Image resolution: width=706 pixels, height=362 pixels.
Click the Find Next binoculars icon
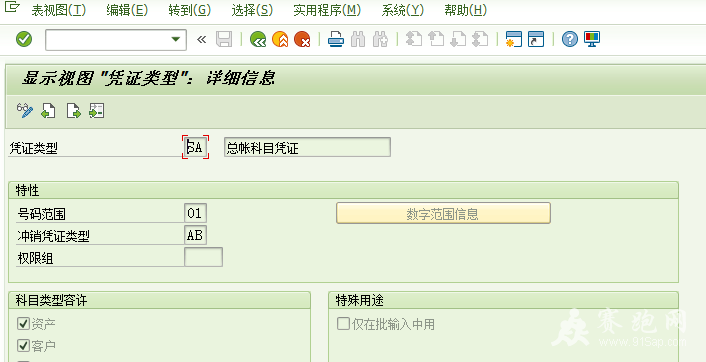(x=380, y=40)
